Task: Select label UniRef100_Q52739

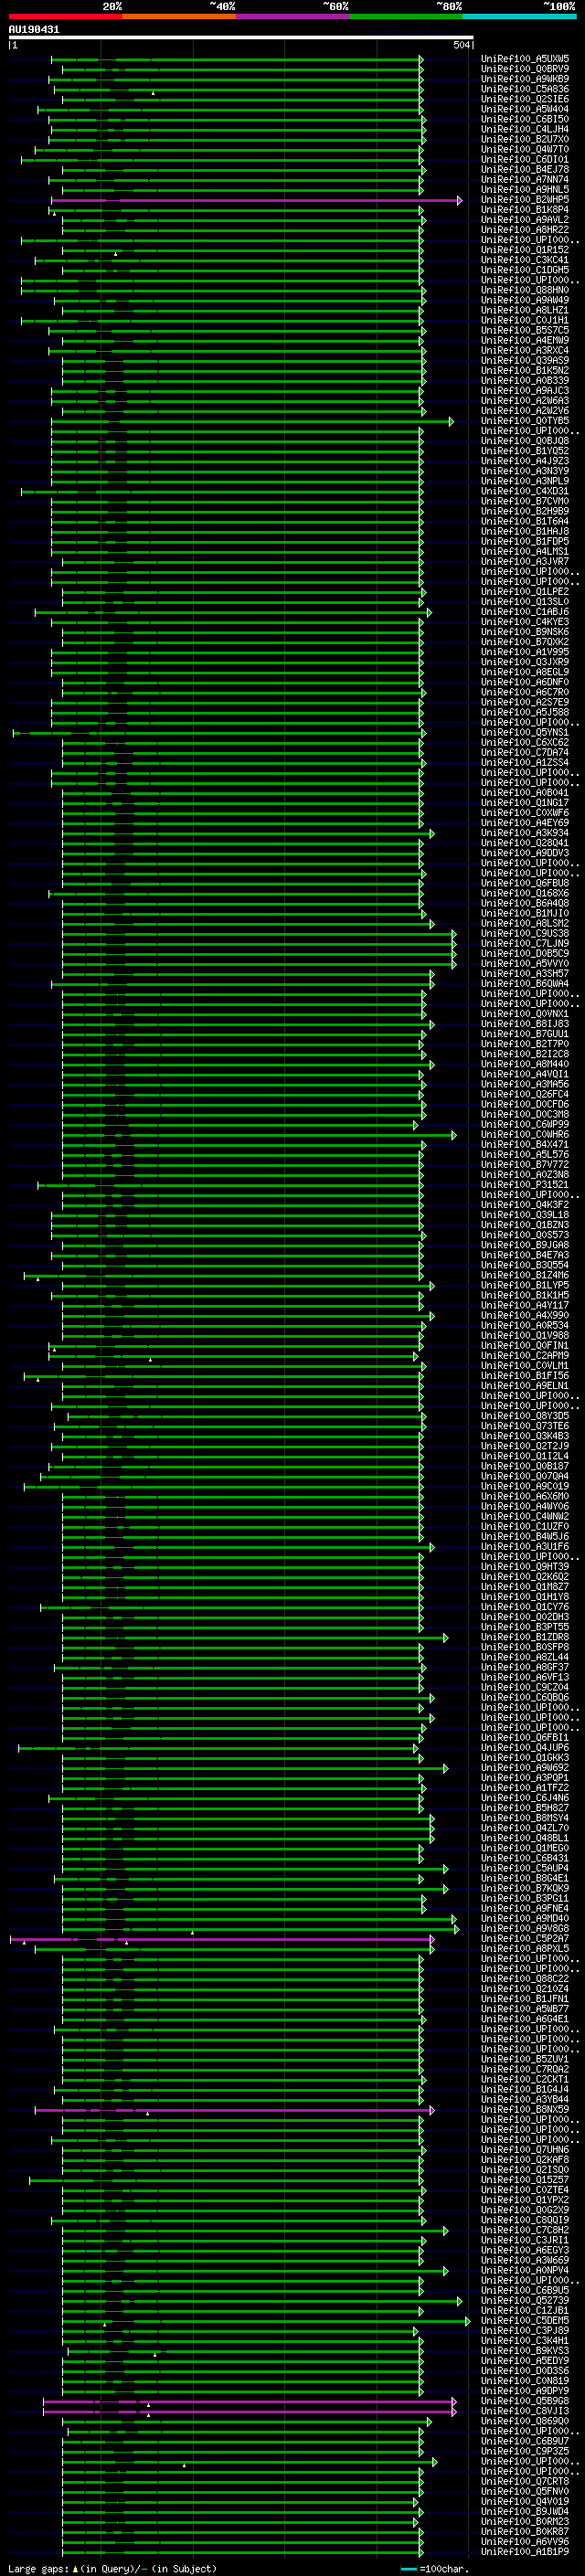Action: [x=525, y=2302]
